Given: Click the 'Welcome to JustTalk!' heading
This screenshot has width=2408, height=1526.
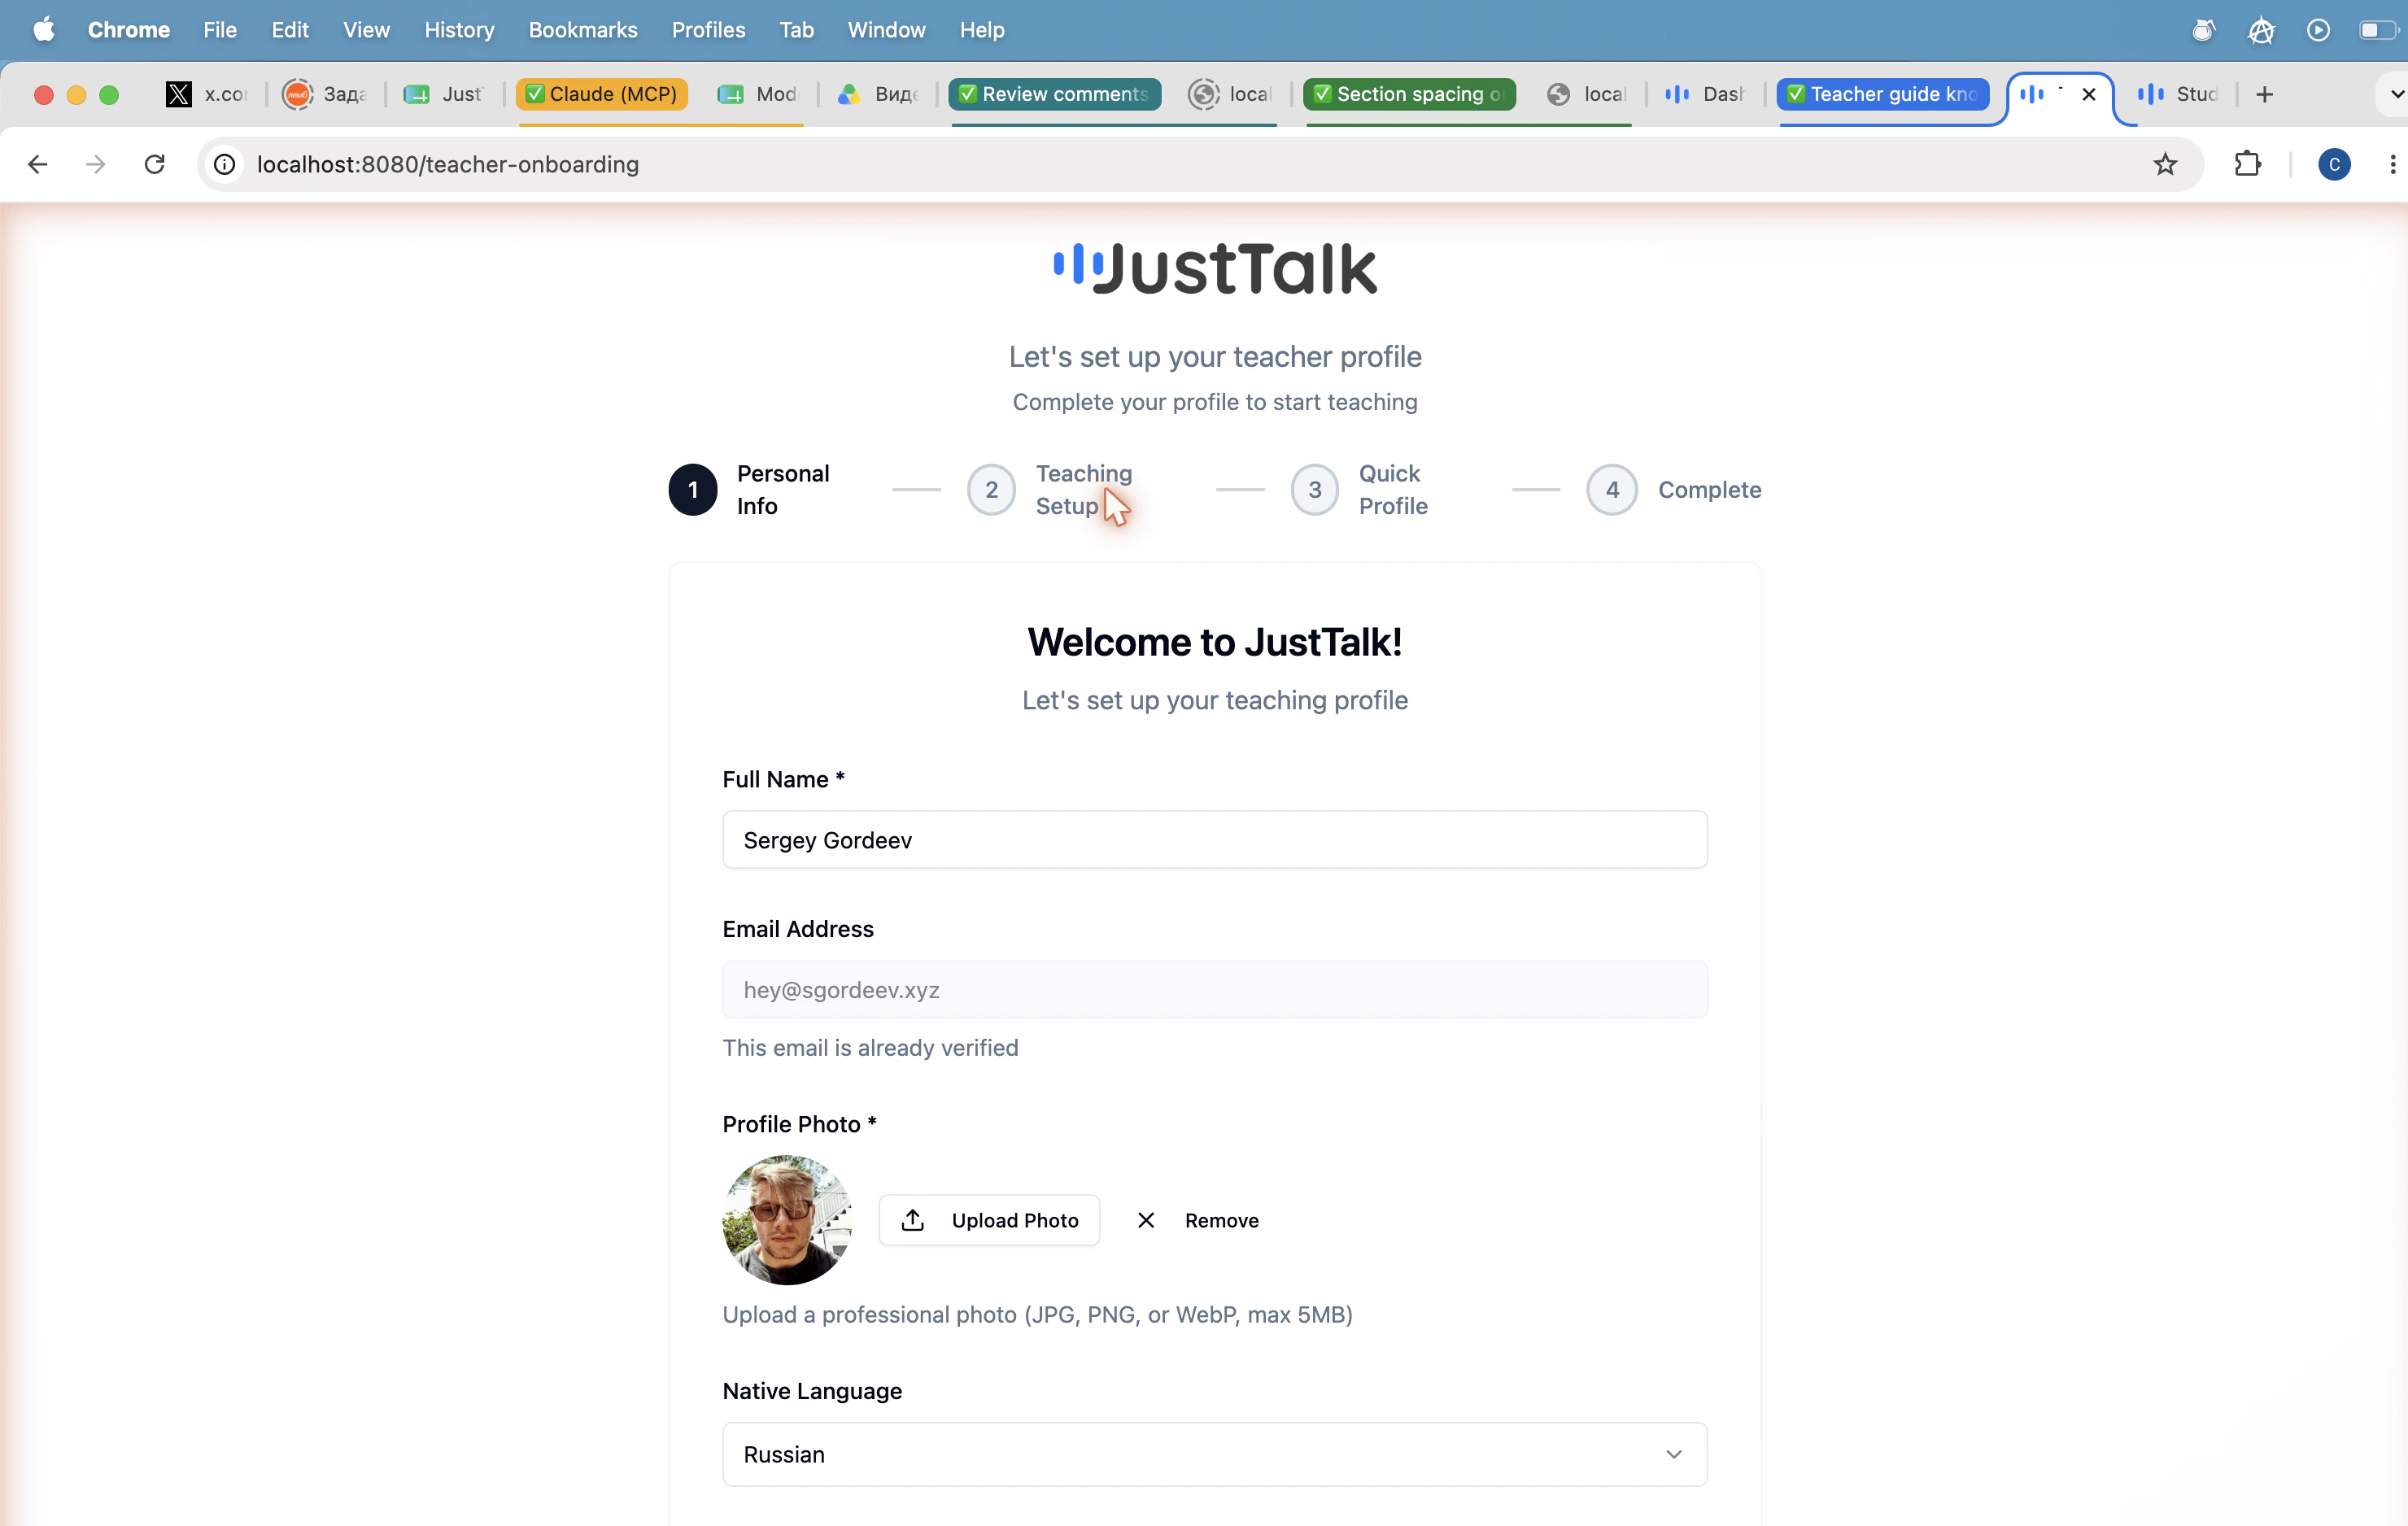Looking at the screenshot, I should tap(1215, 642).
